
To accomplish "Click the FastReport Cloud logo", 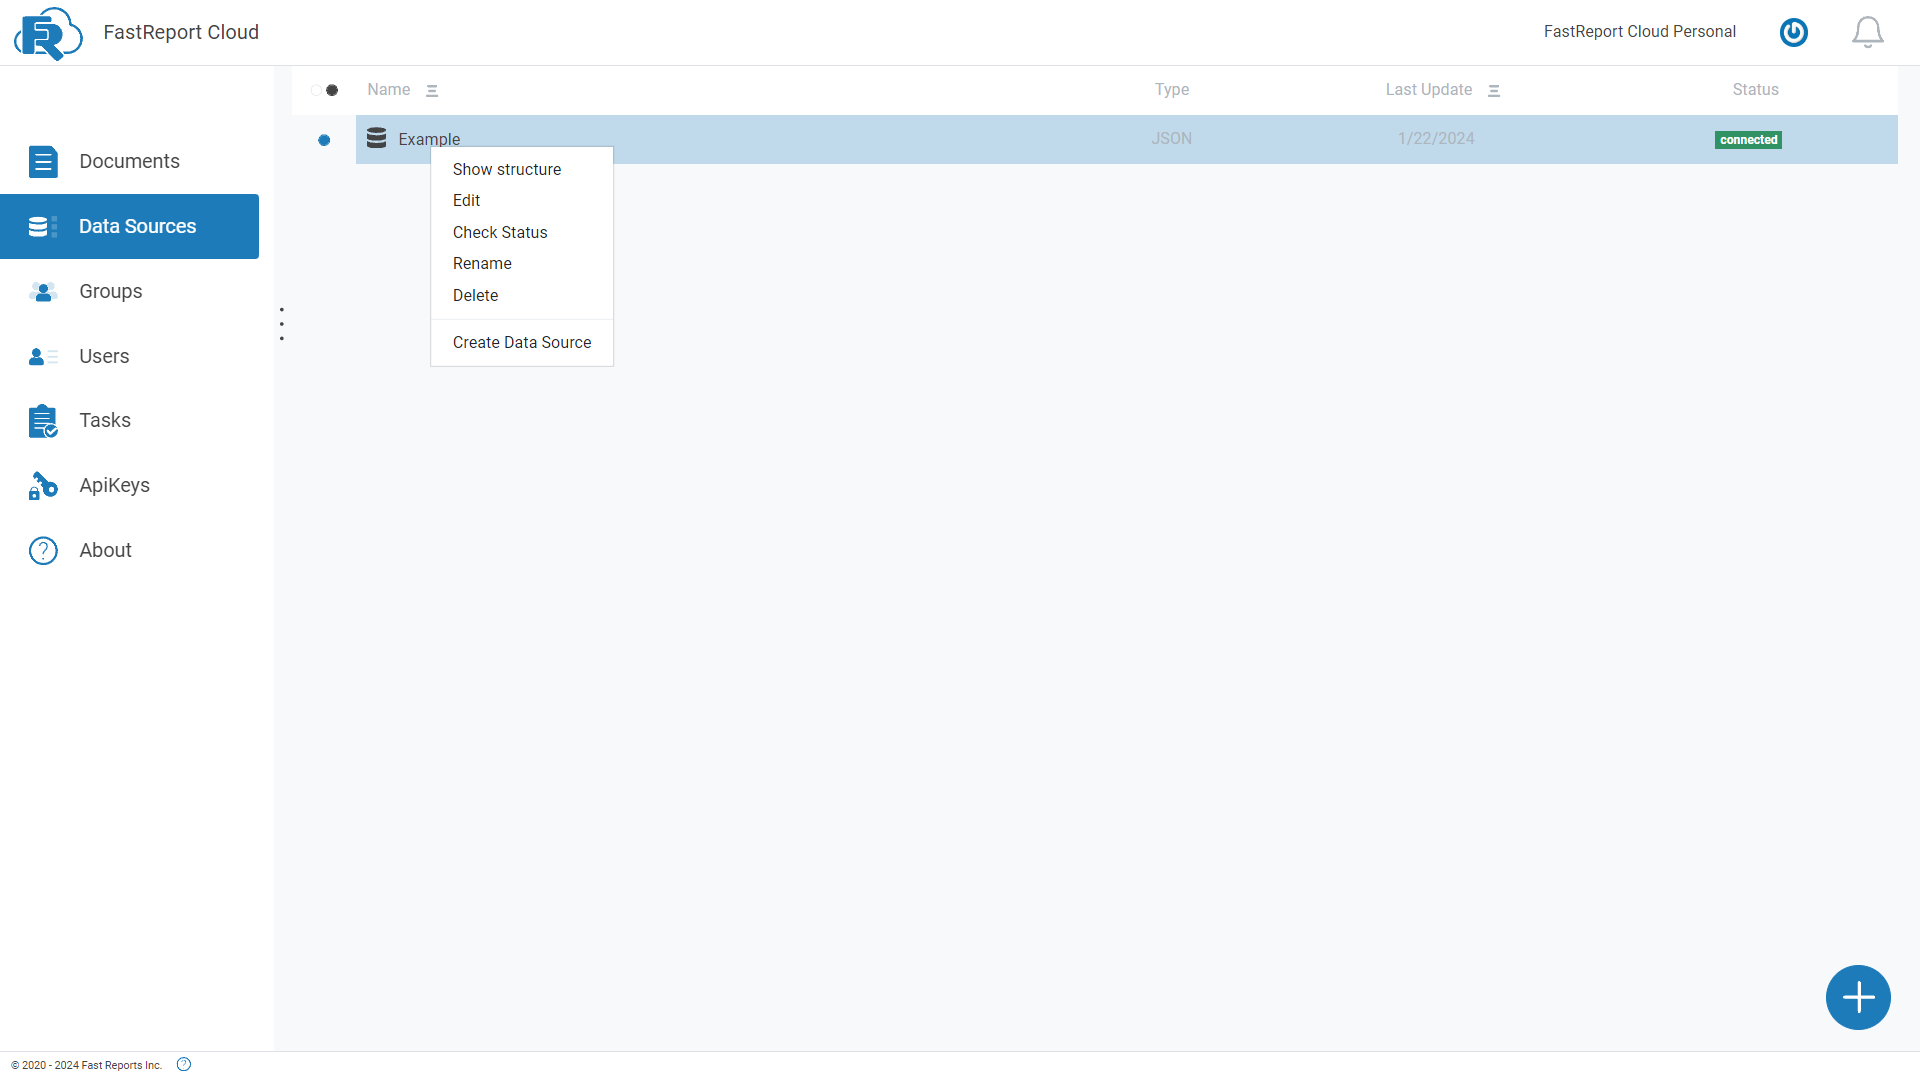I will 47,33.
